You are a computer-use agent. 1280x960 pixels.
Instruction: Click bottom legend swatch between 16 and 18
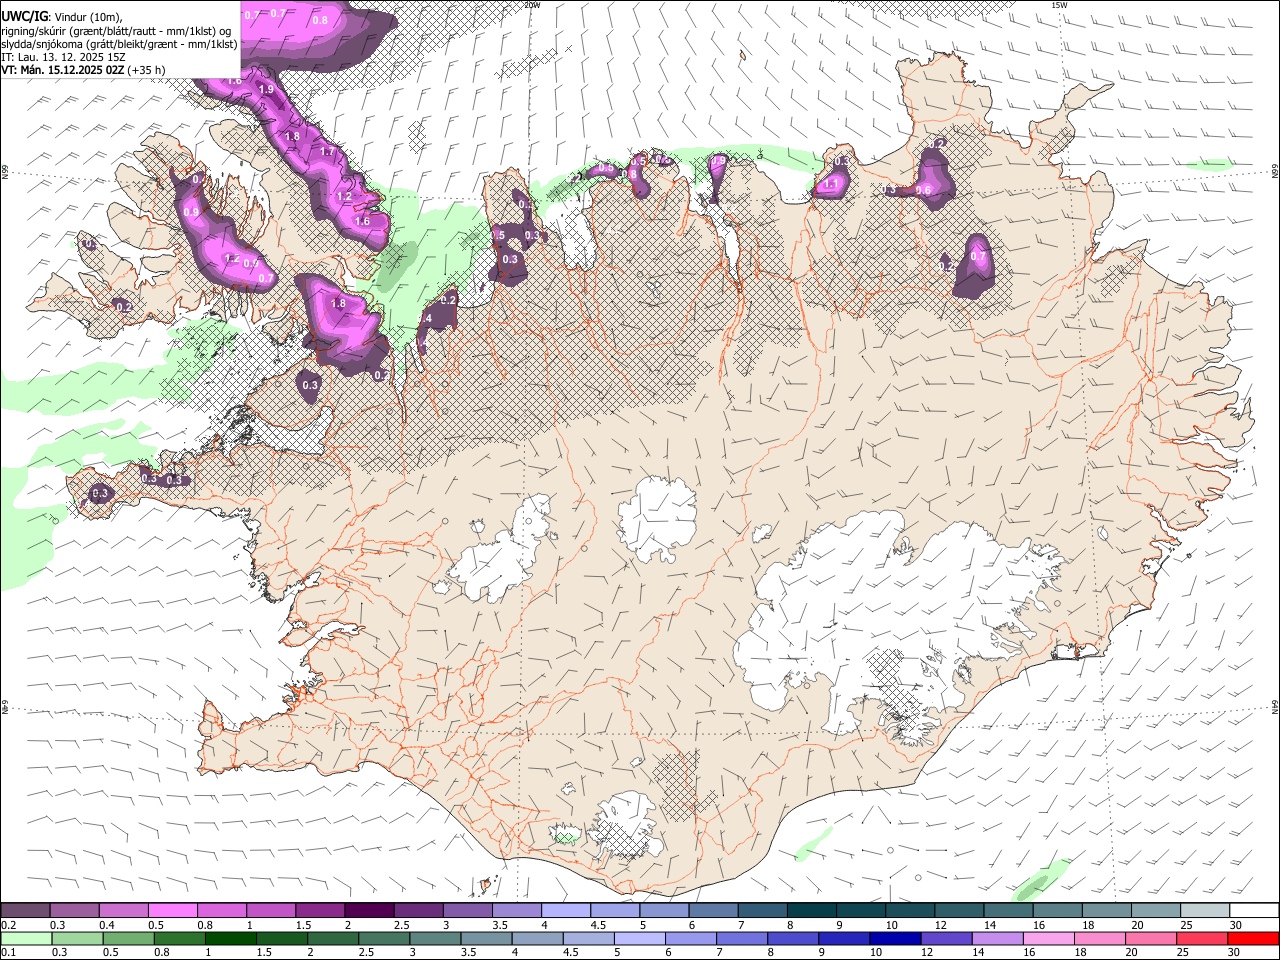pos(1050,938)
